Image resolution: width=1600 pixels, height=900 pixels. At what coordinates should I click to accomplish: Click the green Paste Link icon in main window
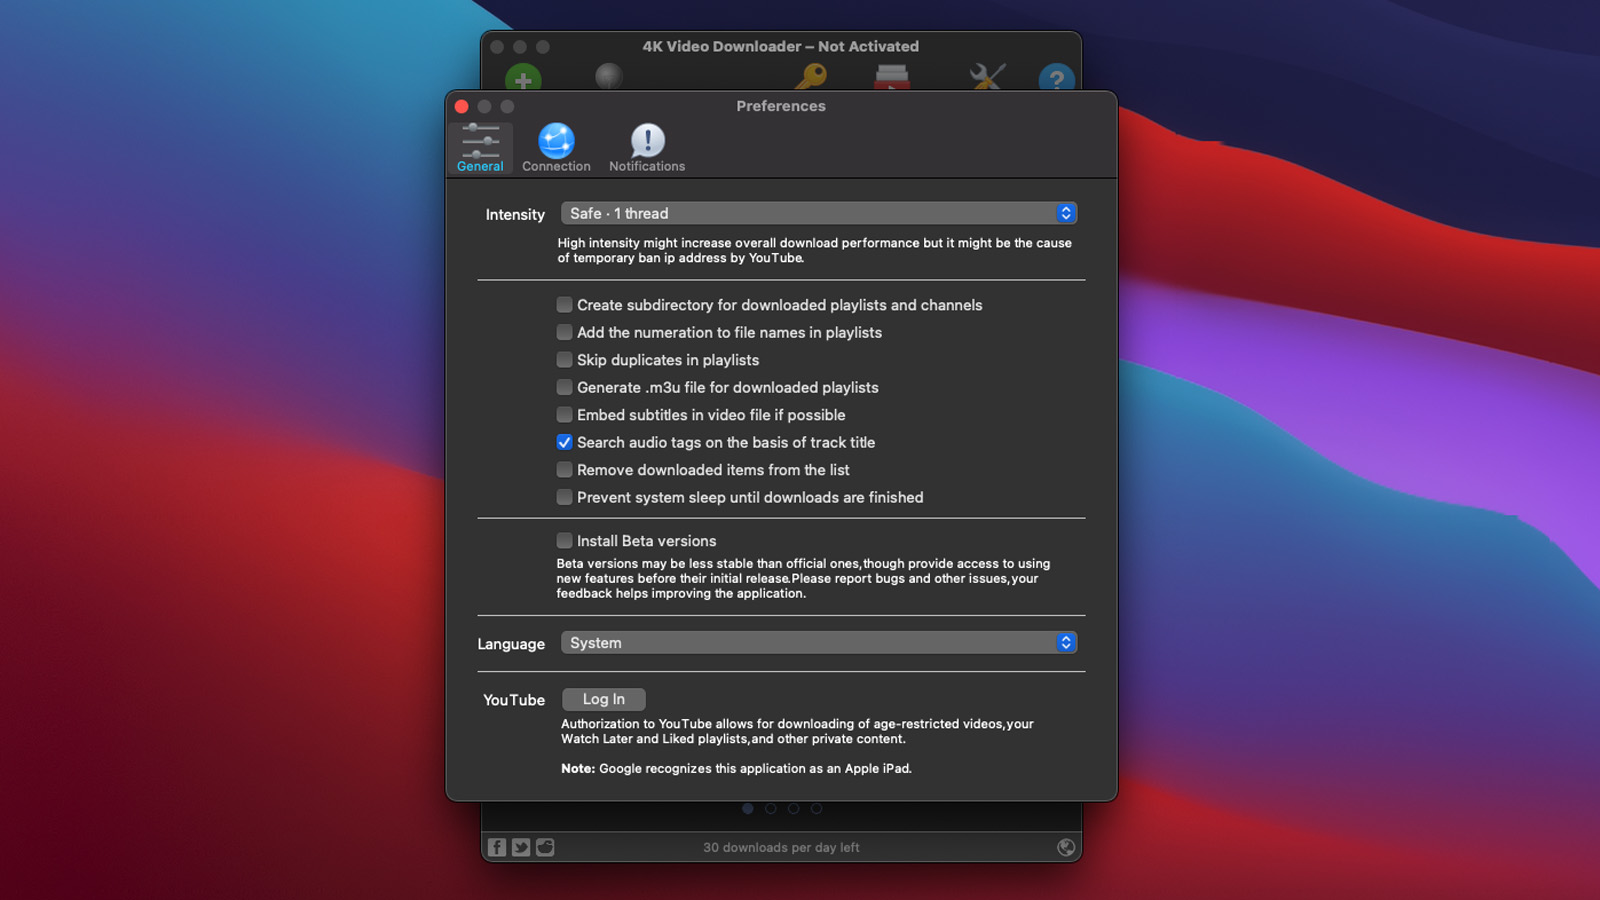tap(523, 77)
